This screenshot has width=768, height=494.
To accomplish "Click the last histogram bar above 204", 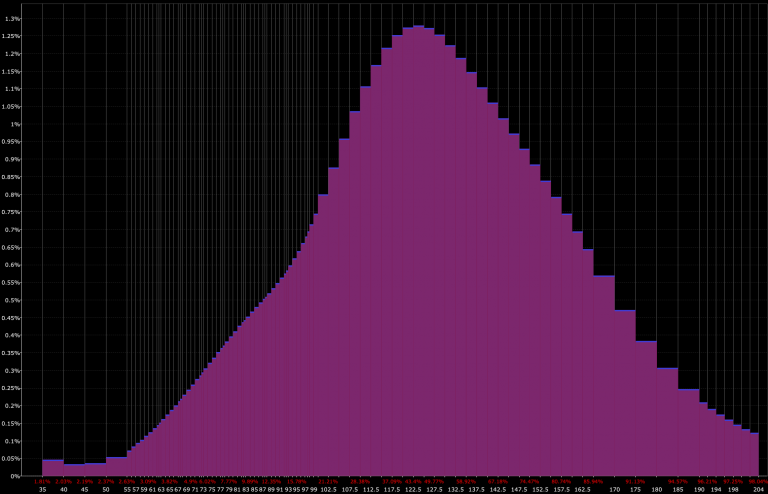I will point(755,454).
